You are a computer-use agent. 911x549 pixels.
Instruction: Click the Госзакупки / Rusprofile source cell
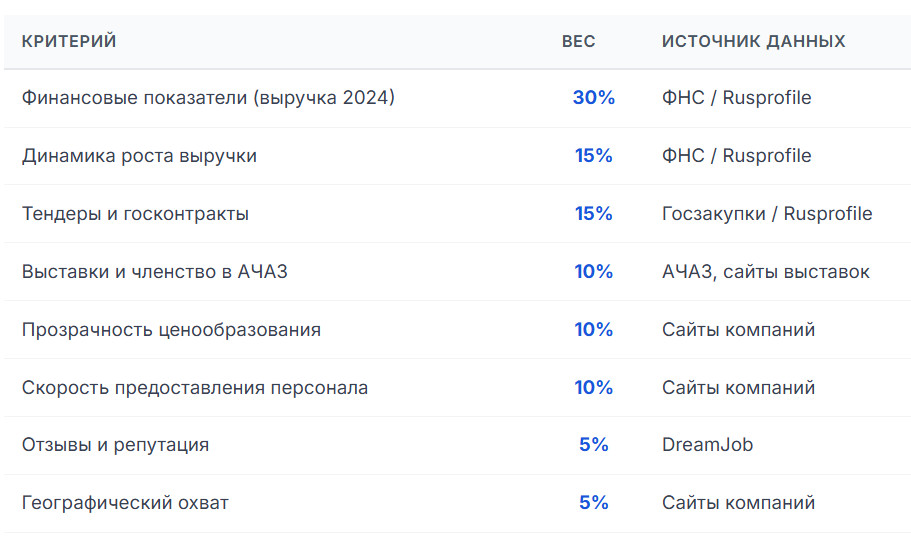coord(767,214)
